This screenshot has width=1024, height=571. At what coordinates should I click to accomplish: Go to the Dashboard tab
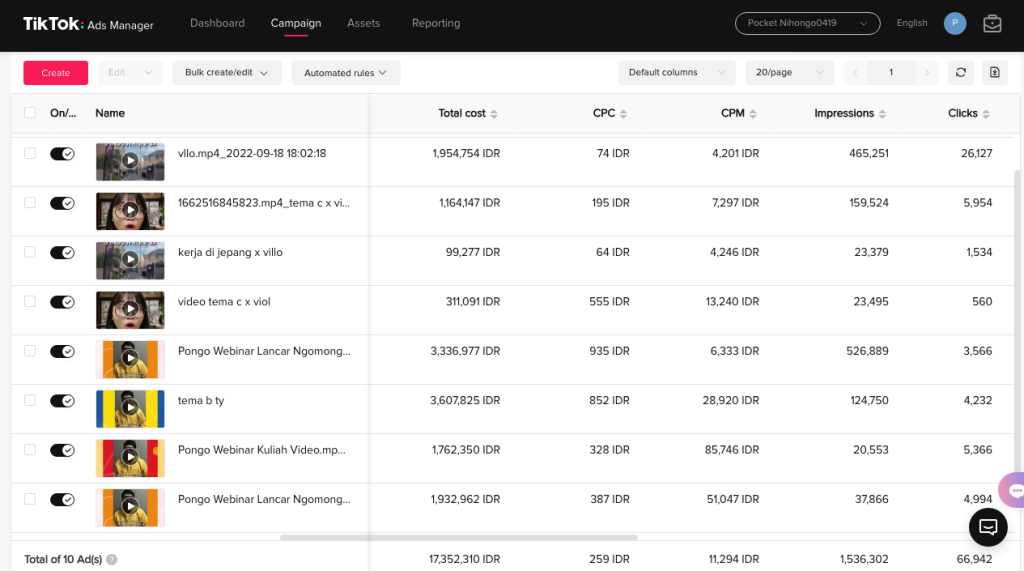217,23
